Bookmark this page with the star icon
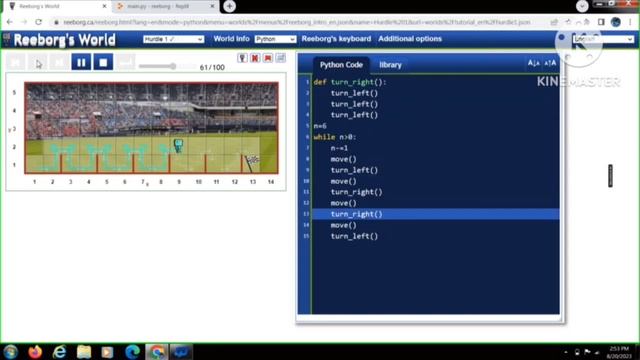The width and height of the screenshot is (640, 360). click(568, 22)
